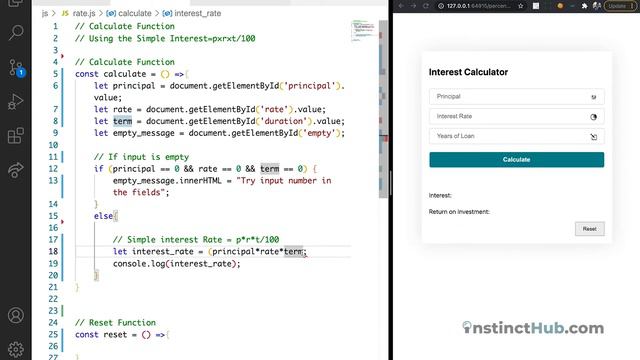Click the browser Update button
Screen dimensions: 640x360
pyautogui.click(x=621, y=6)
